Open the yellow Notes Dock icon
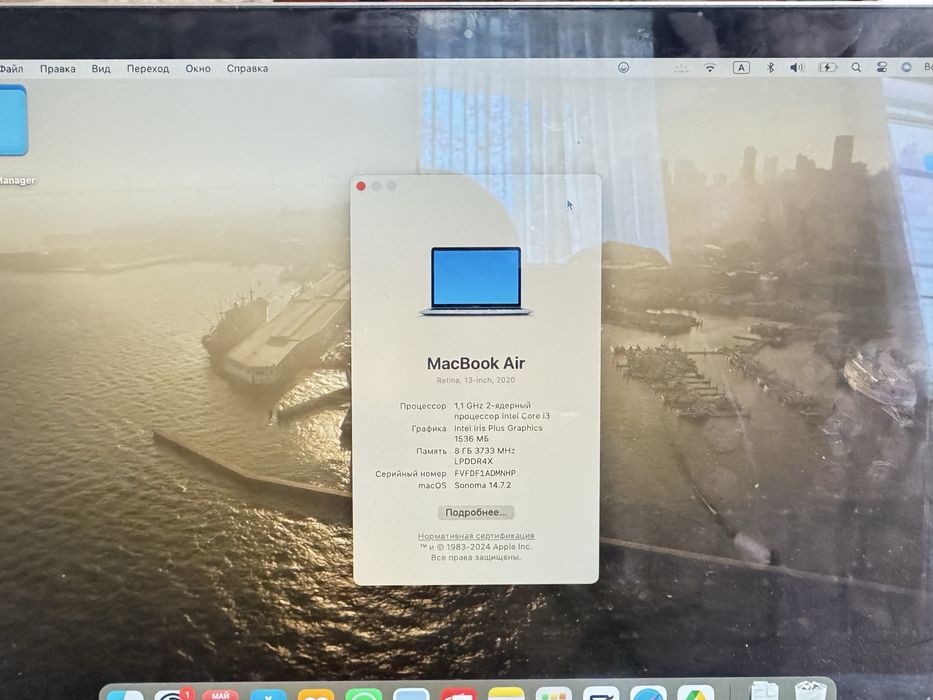Viewport: 933px width, 700px height. point(506,694)
